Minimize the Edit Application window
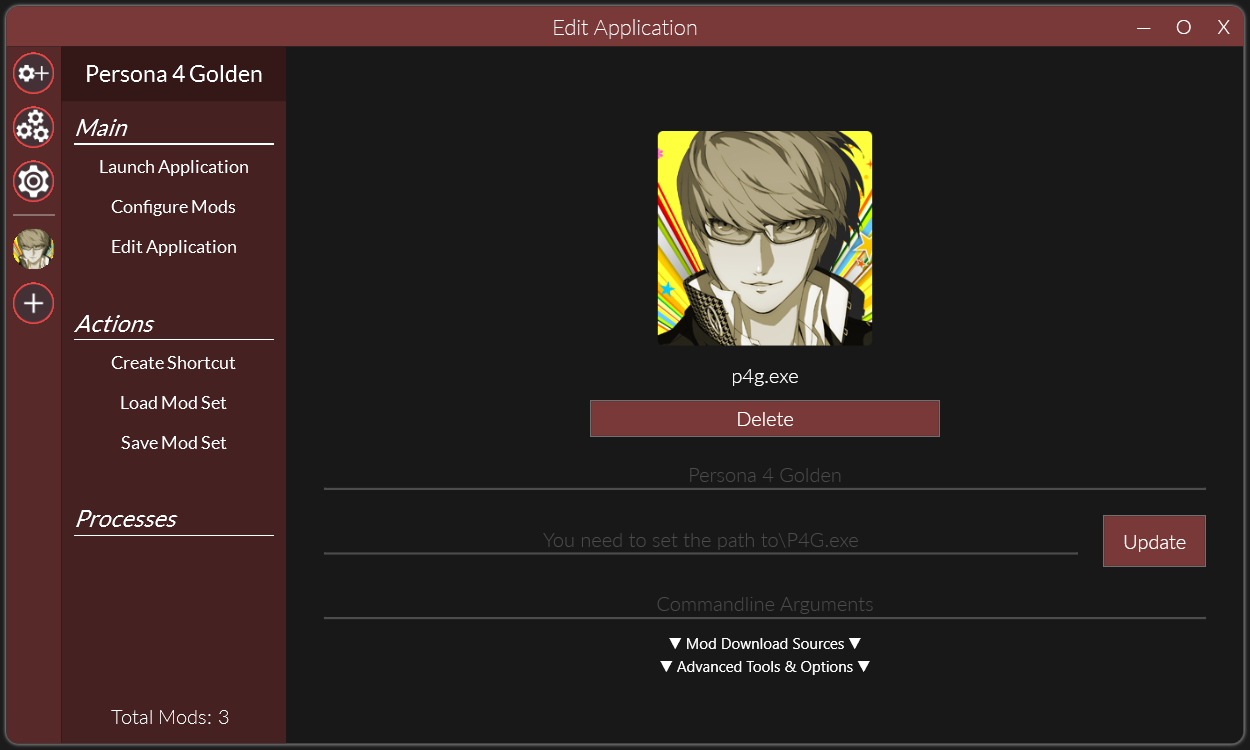Image resolution: width=1250 pixels, height=750 pixels. coord(1144,28)
